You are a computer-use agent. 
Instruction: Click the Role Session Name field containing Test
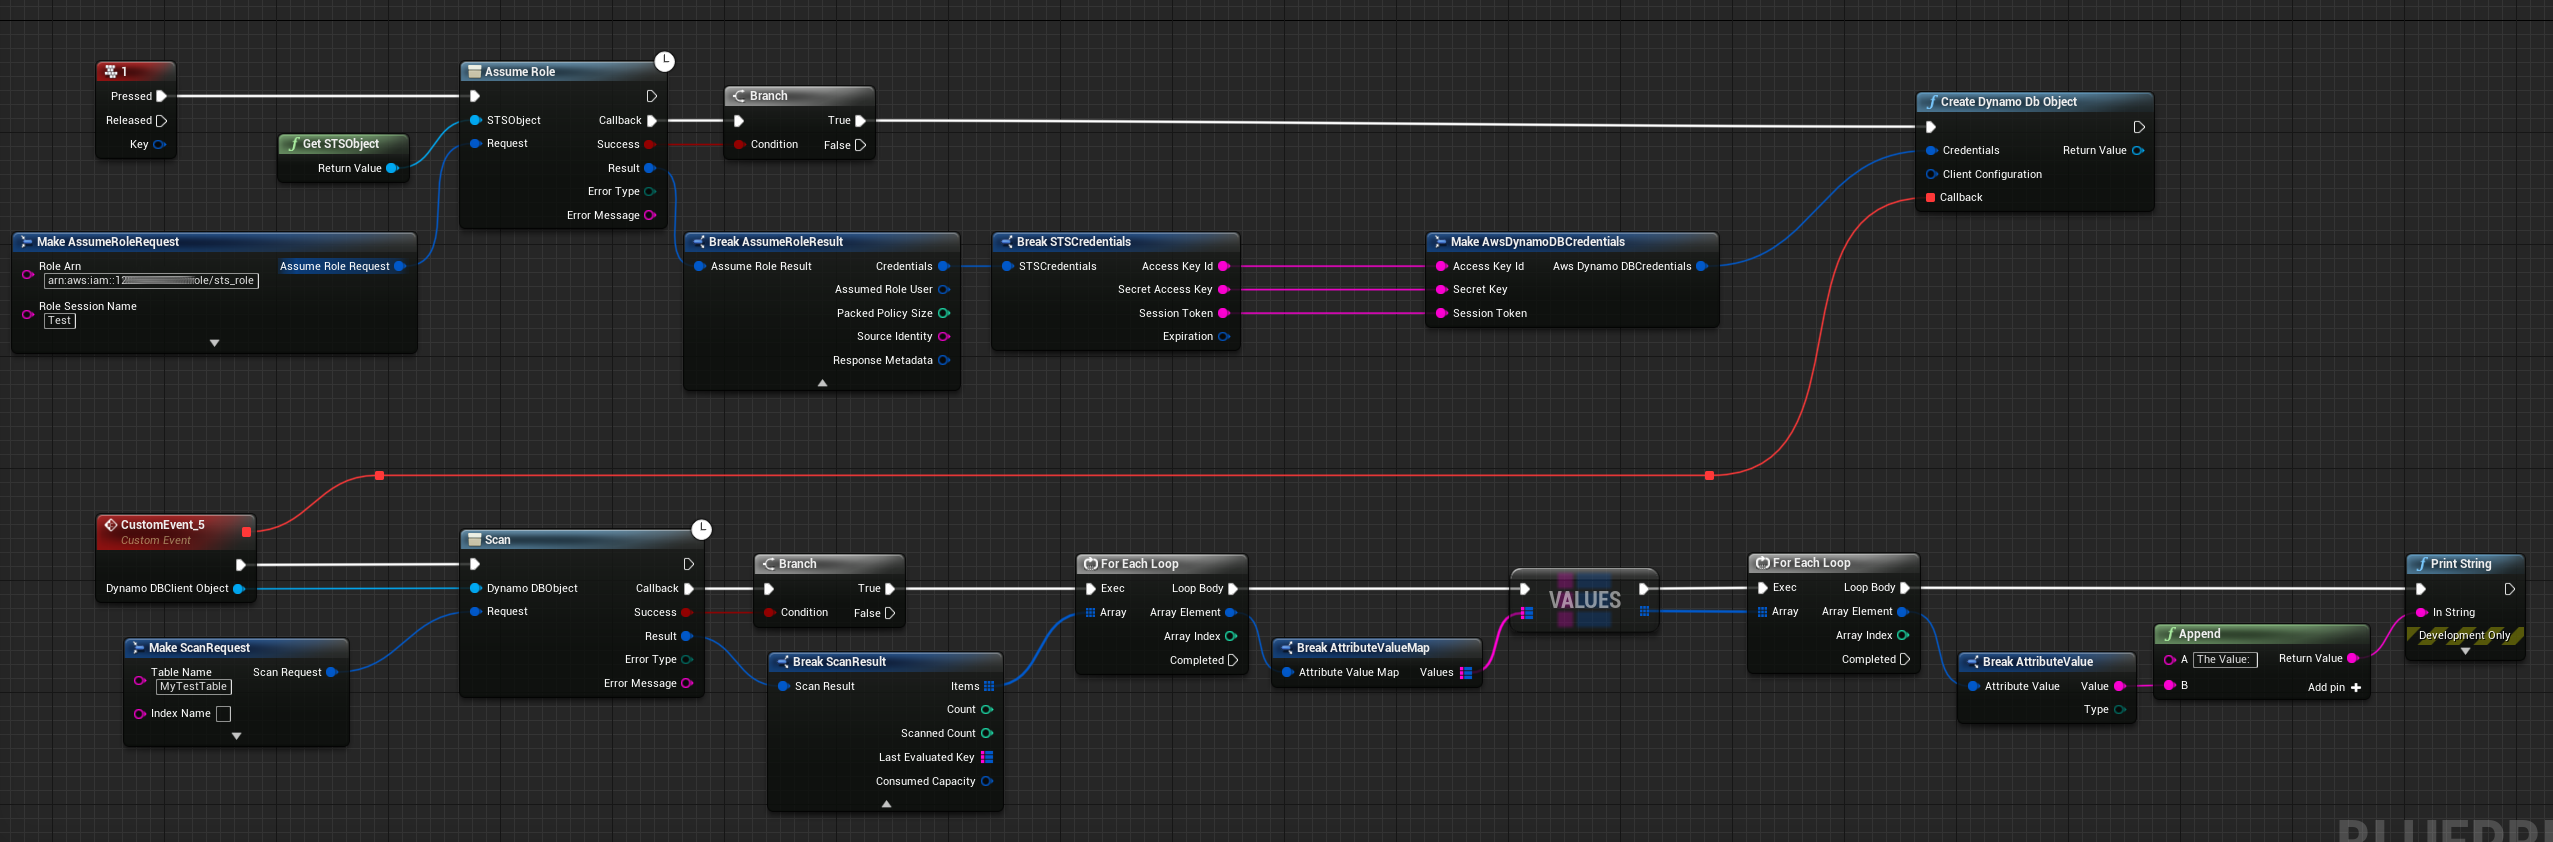pyautogui.click(x=59, y=321)
